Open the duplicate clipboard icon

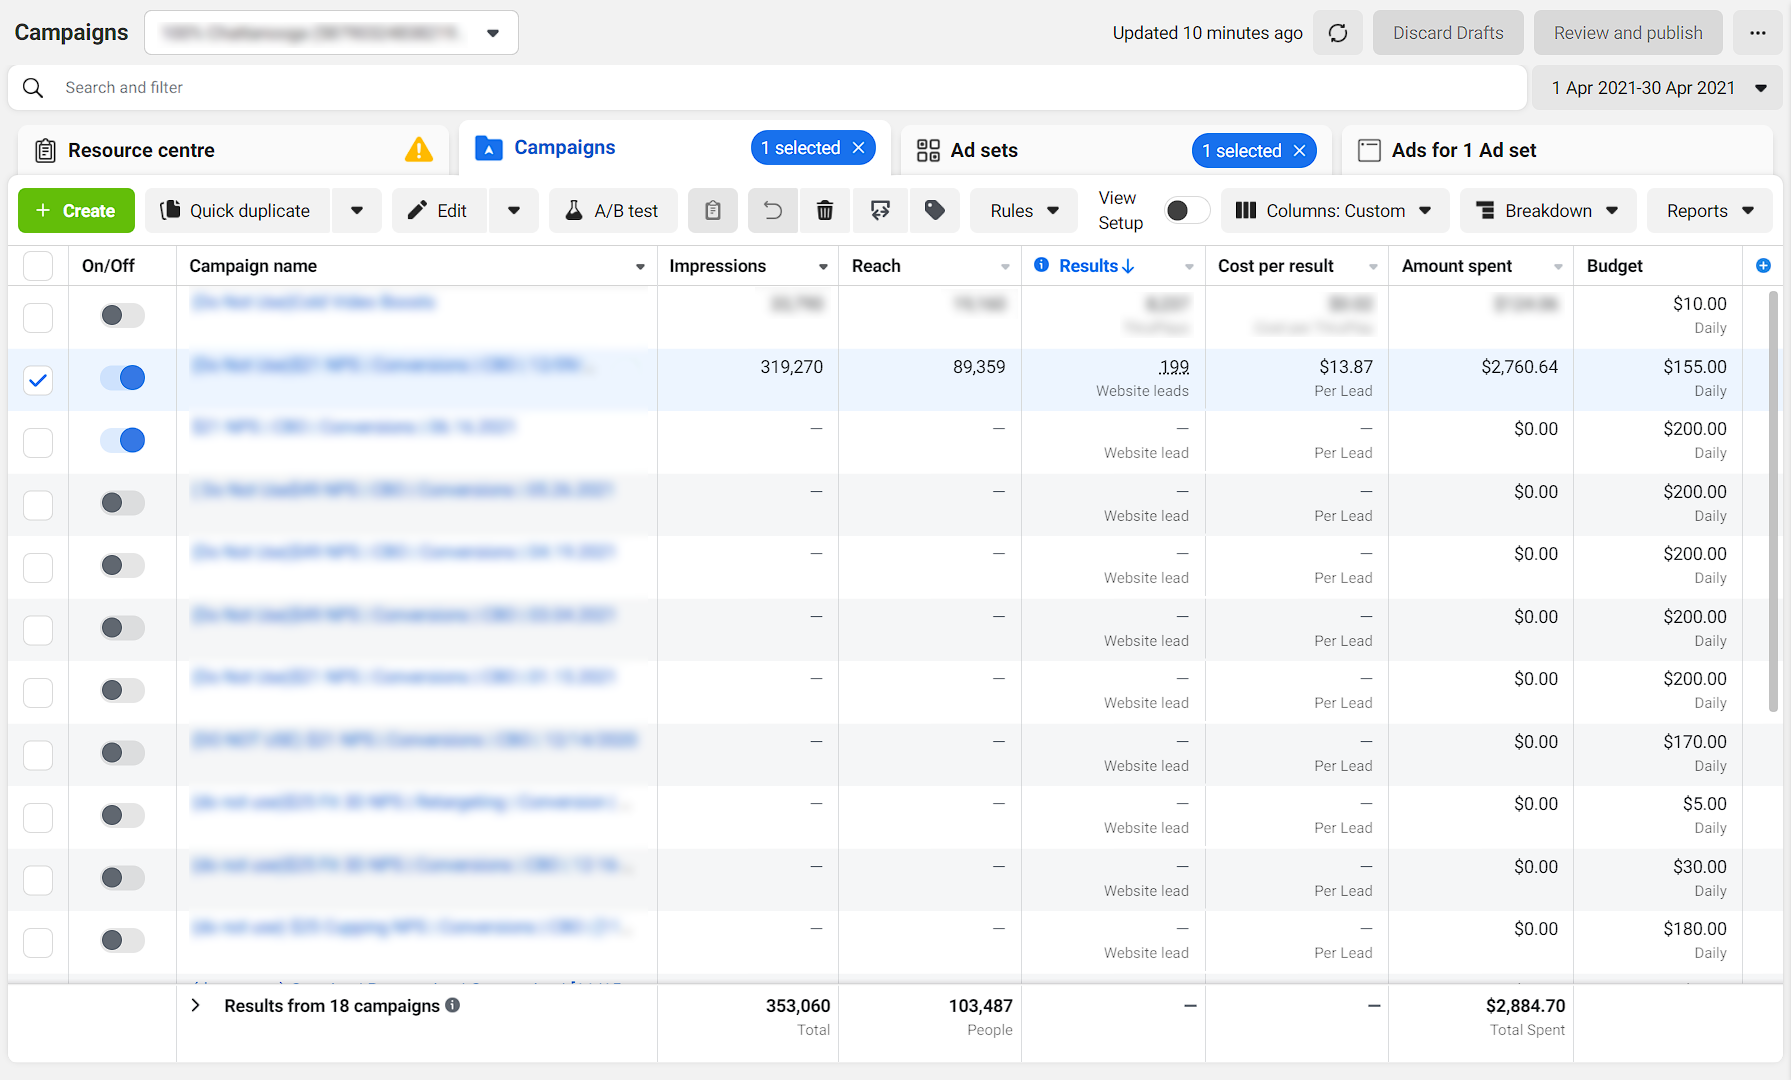coord(712,210)
